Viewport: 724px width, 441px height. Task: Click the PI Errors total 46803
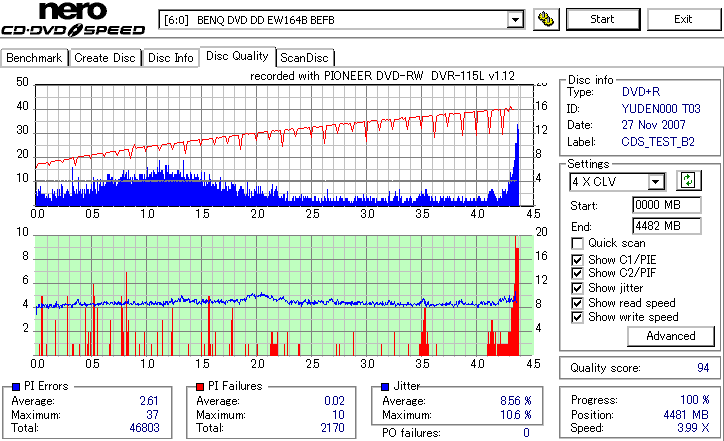[x=145, y=428]
